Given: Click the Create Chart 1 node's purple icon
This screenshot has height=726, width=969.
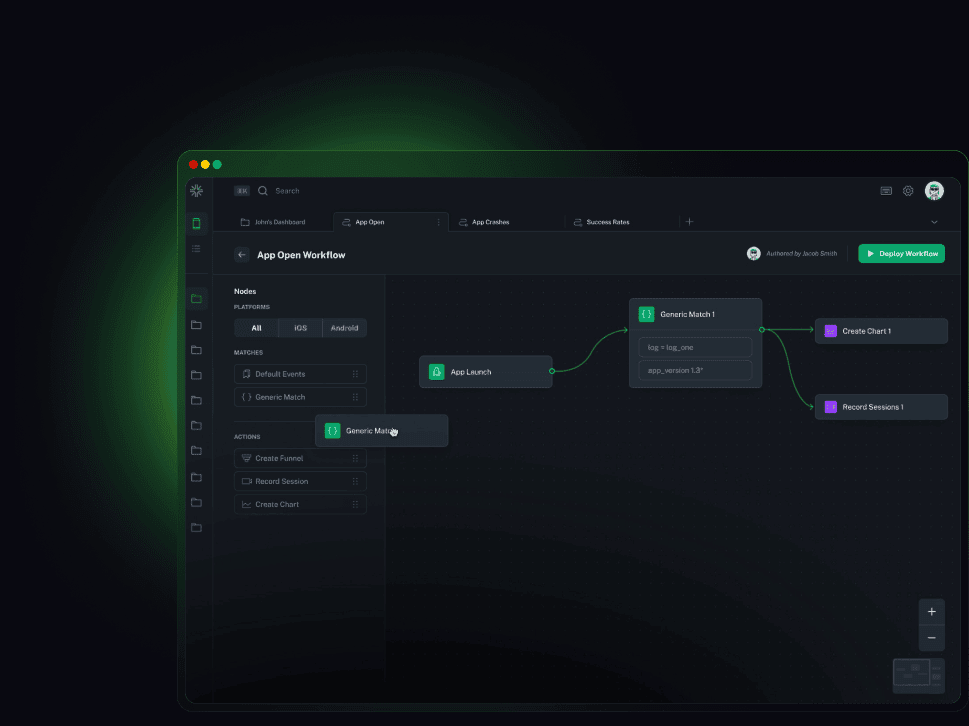Looking at the screenshot, I should click(x=831, y=331).
